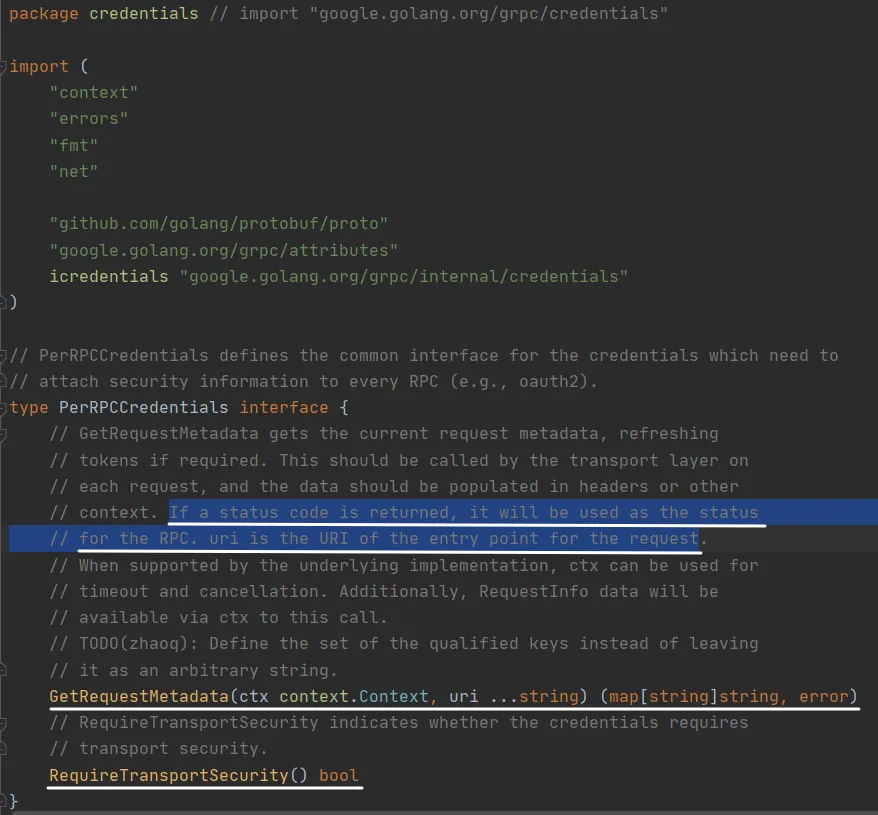This screenshot has height=815, width=878.
Task: Toggle fold marker beside import closing parenthesis
Action: coord(3,303)
